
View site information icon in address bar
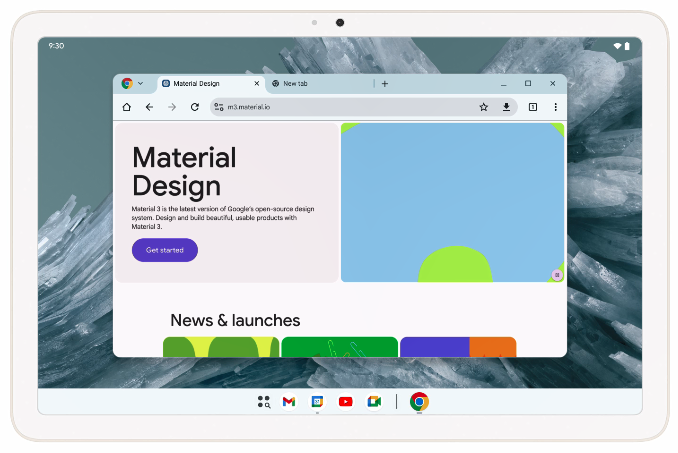tap(219, 107)
